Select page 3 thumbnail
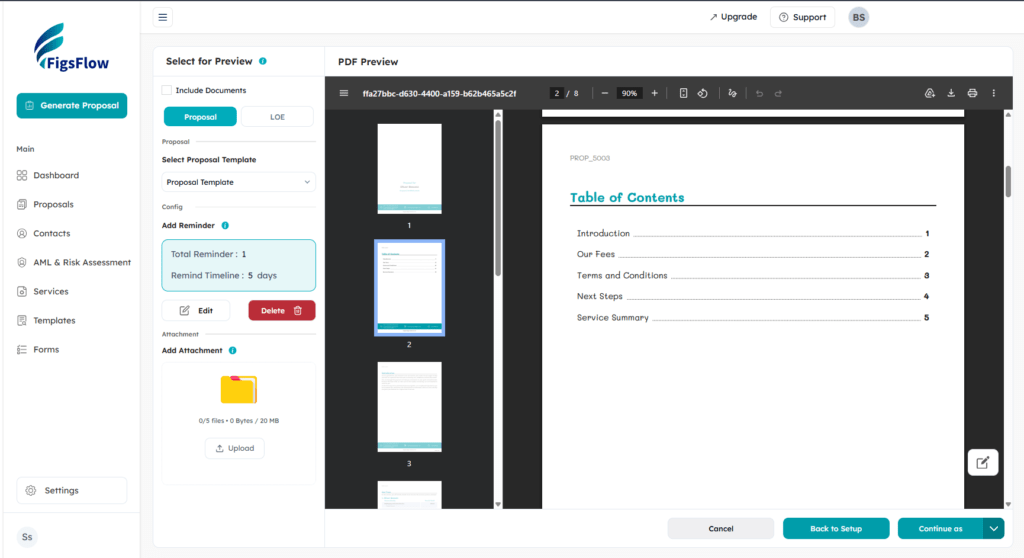1024x558 pixels. pyautogui.click(x=409, y=406)
